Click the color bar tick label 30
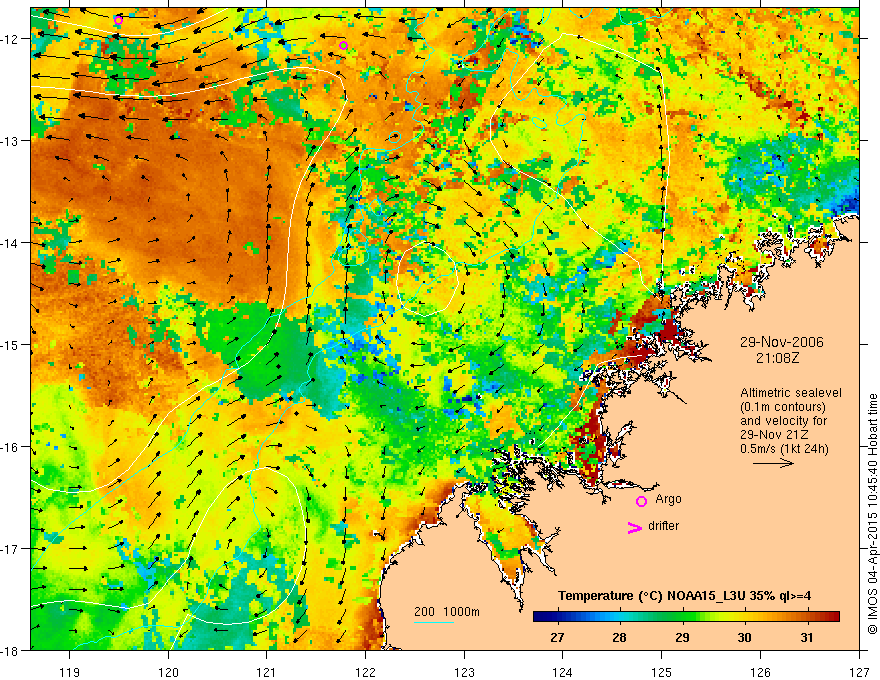 click(744, 638)
